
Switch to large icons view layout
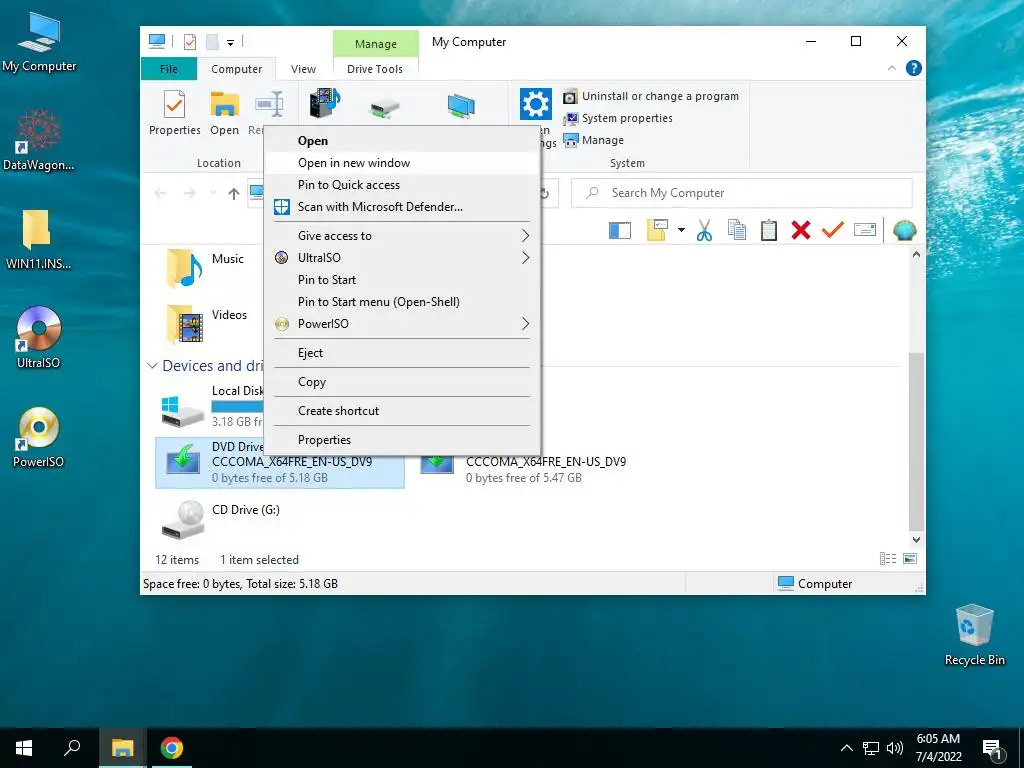pyautogui.click(x=910, y=559)
